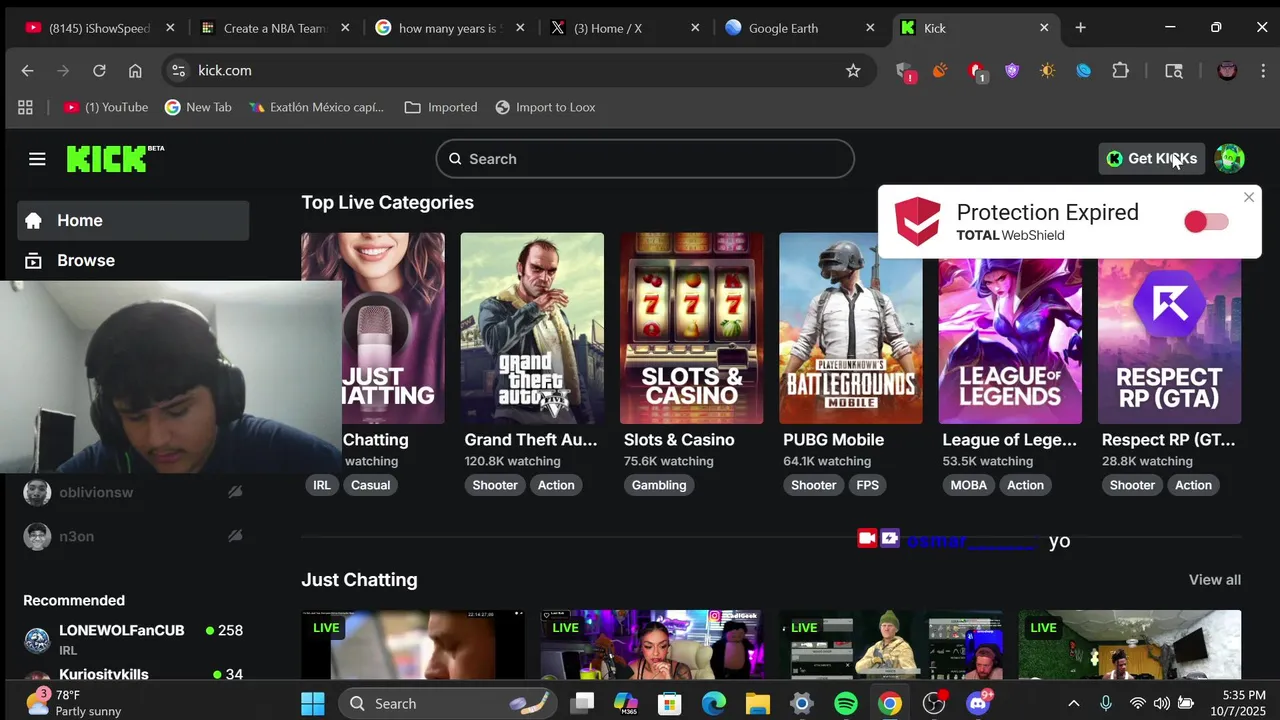View site information icon beside kick.com
The image size is (1280, 720).
(x=178, y=70)
